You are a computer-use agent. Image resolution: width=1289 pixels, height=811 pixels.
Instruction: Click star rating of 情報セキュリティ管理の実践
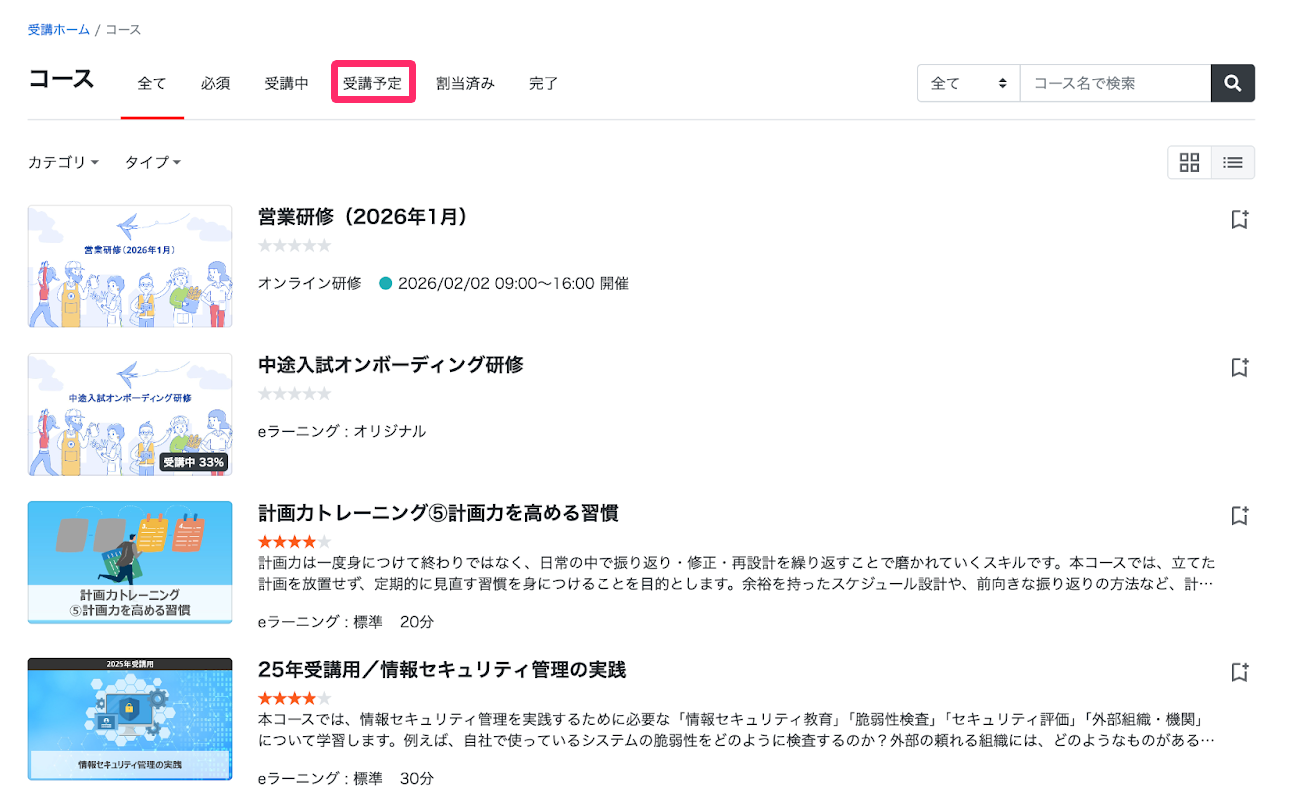294,697
